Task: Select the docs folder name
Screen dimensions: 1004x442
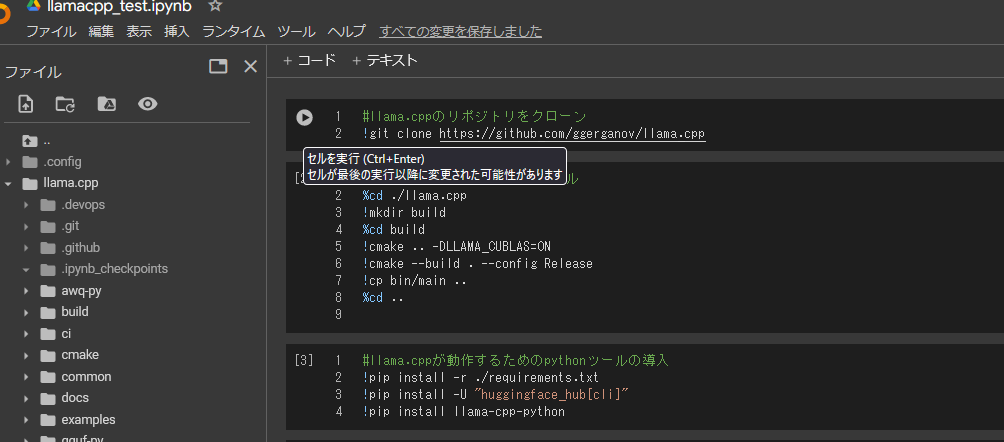Action: [x=75, y=398]
